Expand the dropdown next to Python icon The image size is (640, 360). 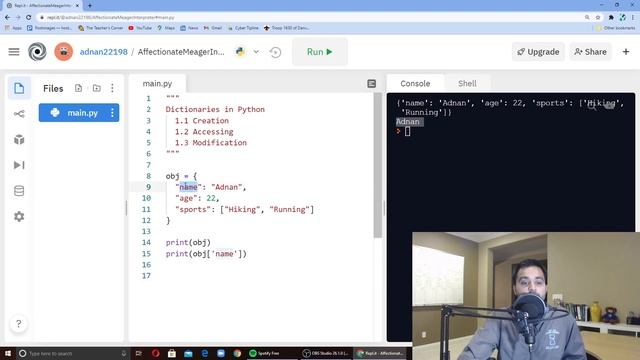click(x=256, y=52)
